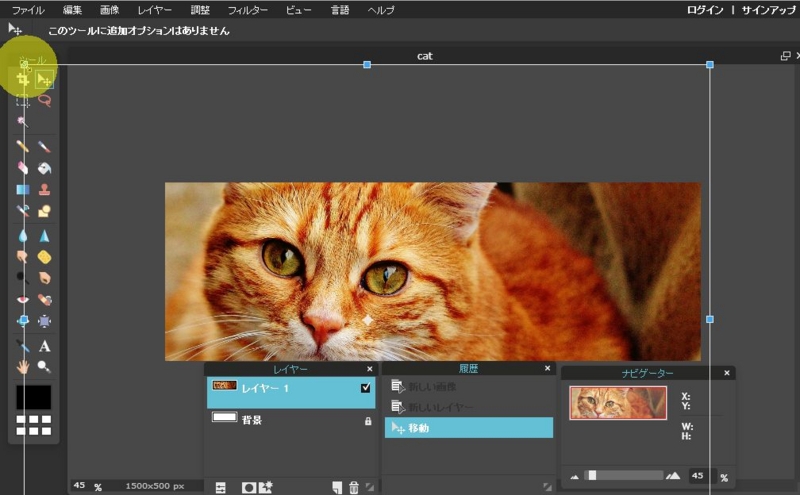Screen dimensions: 800x495
Task: Select the Zoom magnifier tool
Action: [x=44, y=367]
